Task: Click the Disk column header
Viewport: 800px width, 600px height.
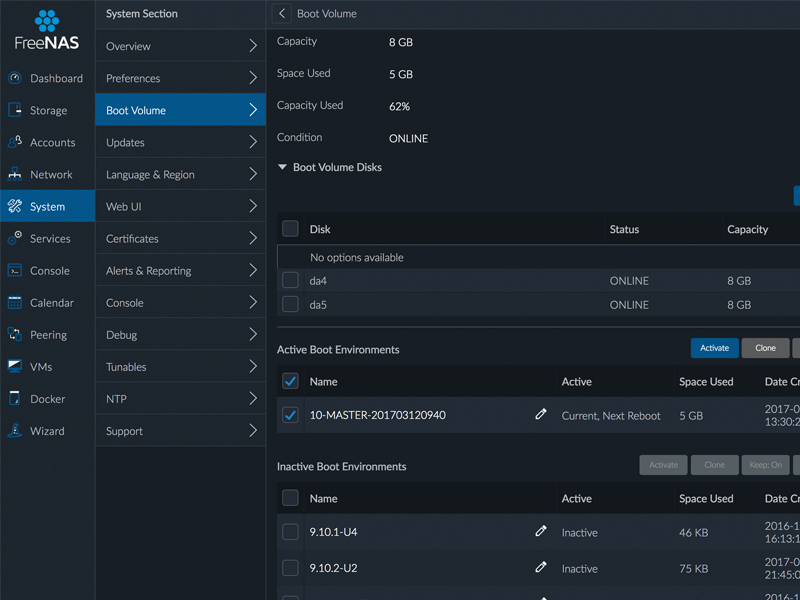Action: (x=320, y=229)
